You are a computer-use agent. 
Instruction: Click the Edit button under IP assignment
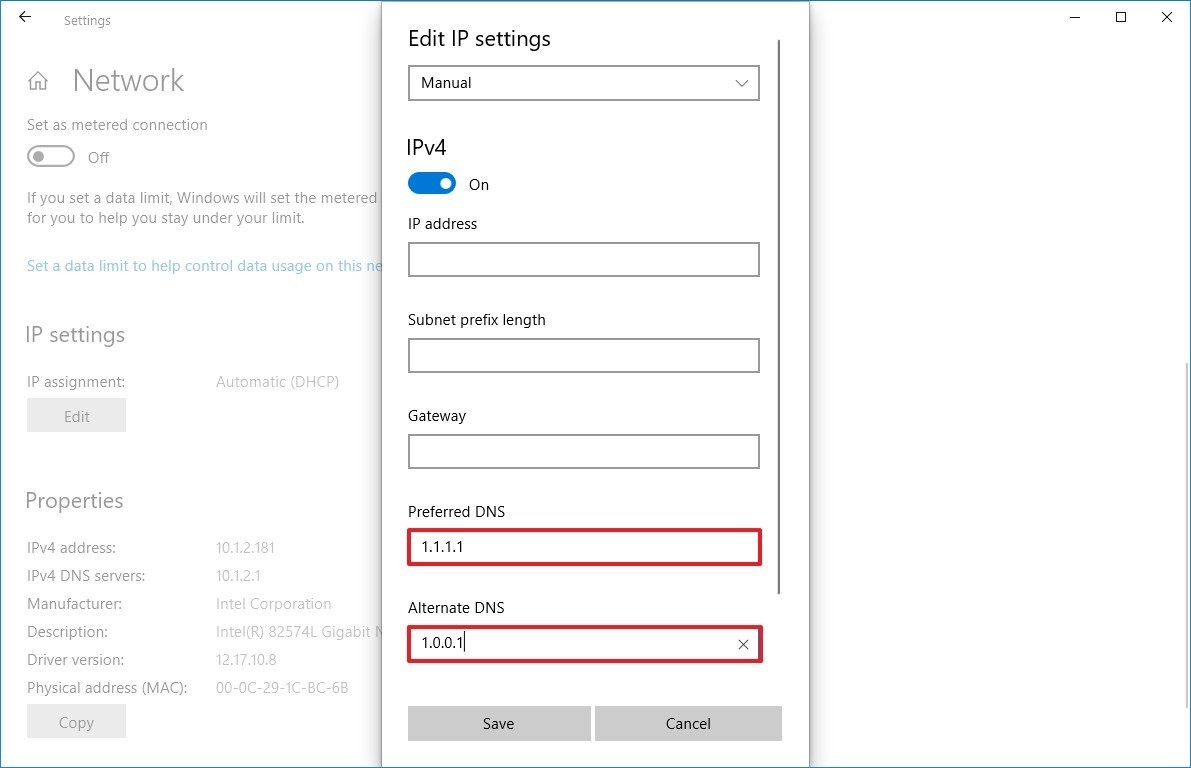76,416
